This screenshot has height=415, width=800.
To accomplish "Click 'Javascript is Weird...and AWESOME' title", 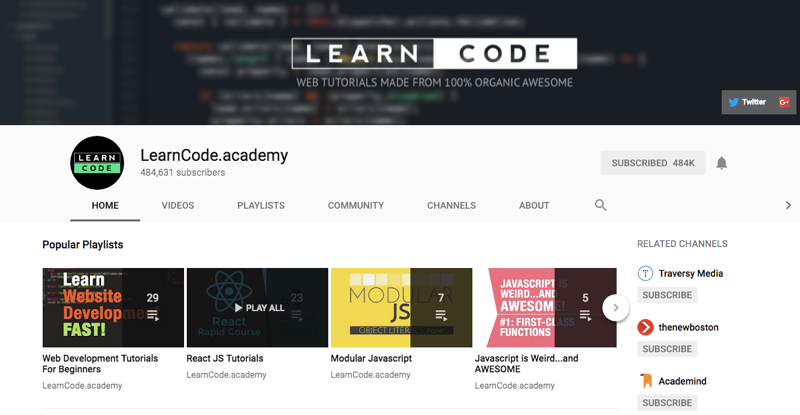I will 527,363.
